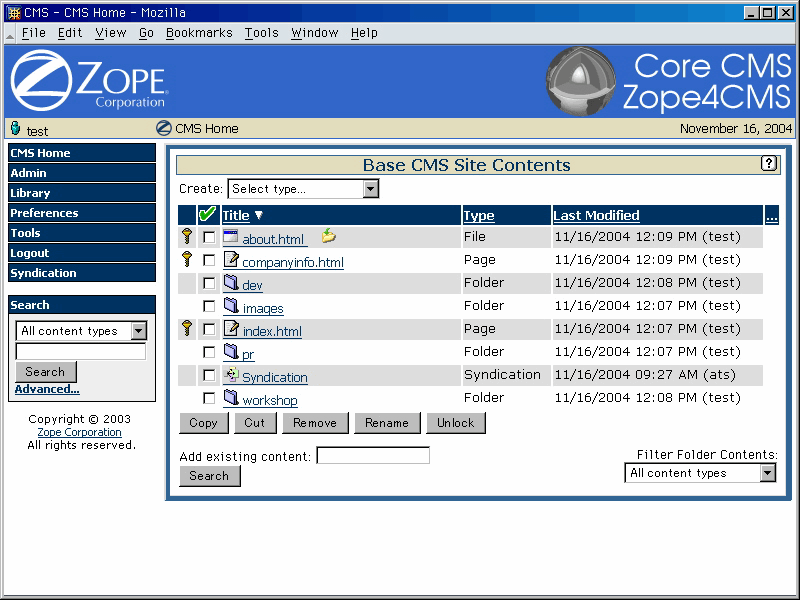Open the Search panel content types dropdown
Viewport: 800px width, 600px height.
tap(81, 331)
